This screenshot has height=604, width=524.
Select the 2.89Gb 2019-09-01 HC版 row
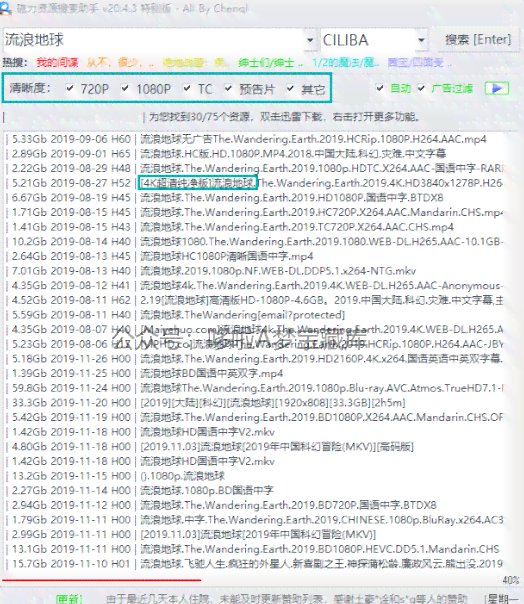tap(254, 154)
